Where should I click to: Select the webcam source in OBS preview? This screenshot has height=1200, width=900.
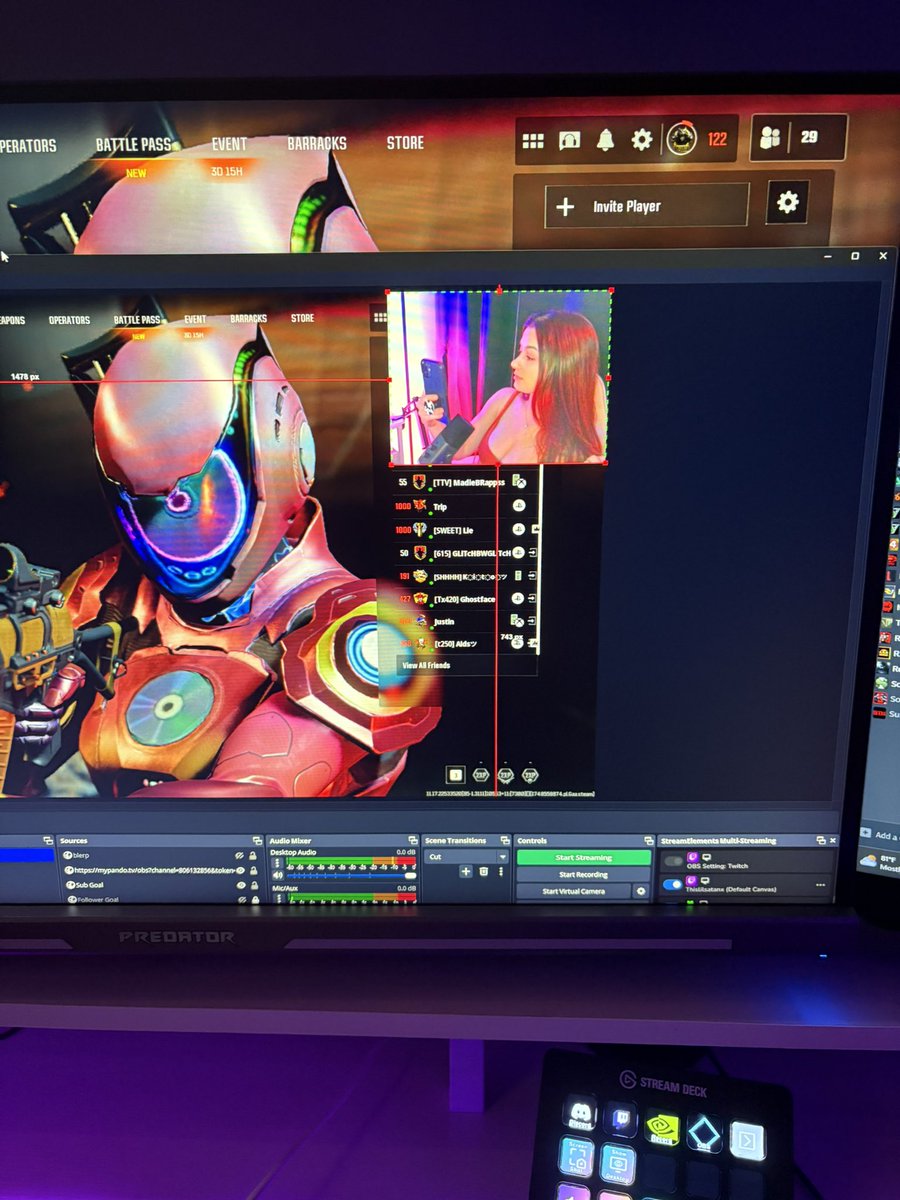coord(499,377)
